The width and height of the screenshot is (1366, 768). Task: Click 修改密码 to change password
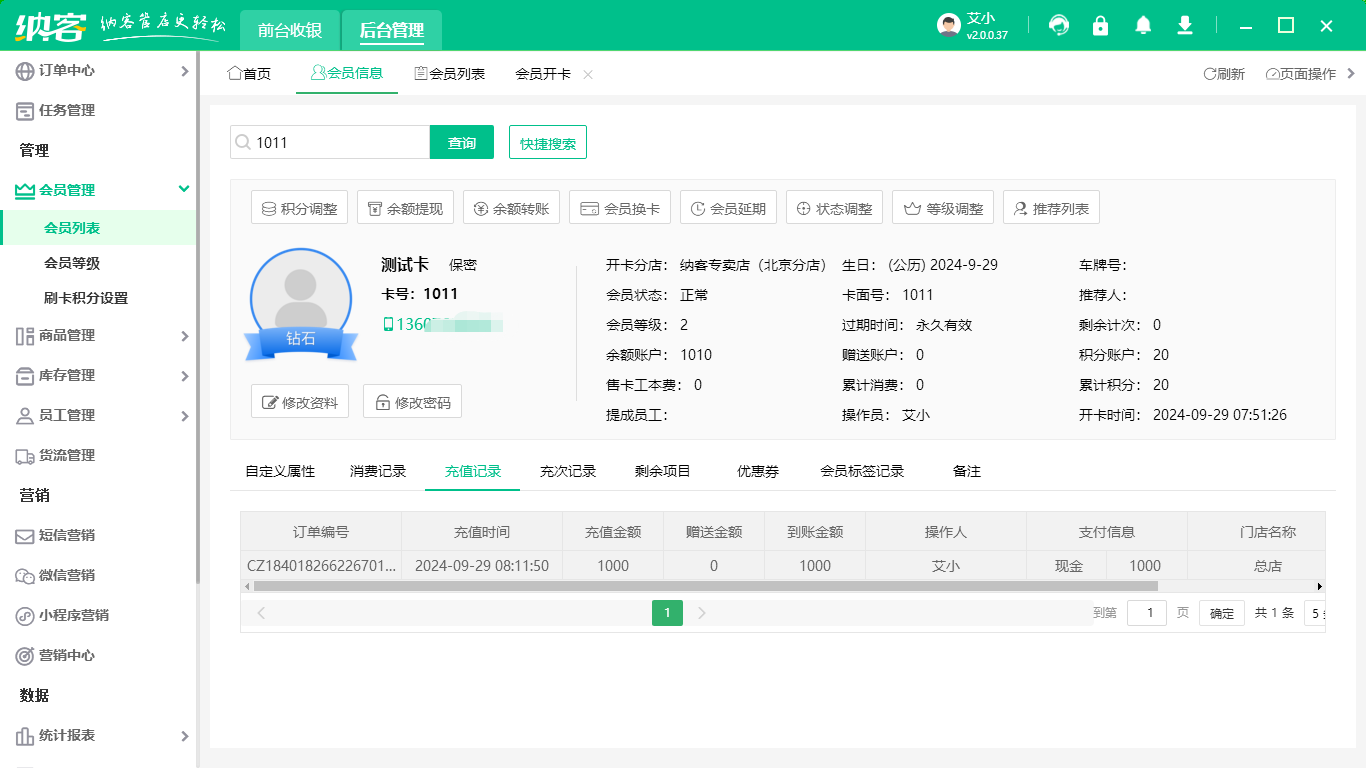(x=412, y=400)
